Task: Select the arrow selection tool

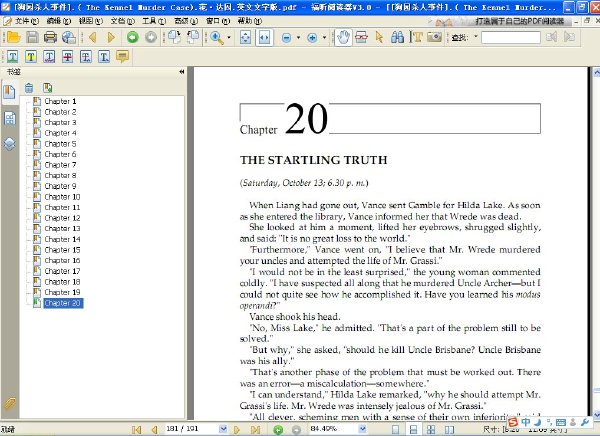Action: (x=379, y=38)
